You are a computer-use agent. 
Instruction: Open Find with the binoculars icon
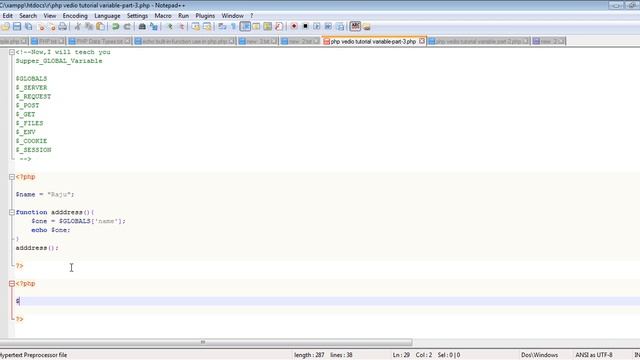pos(142,27)
